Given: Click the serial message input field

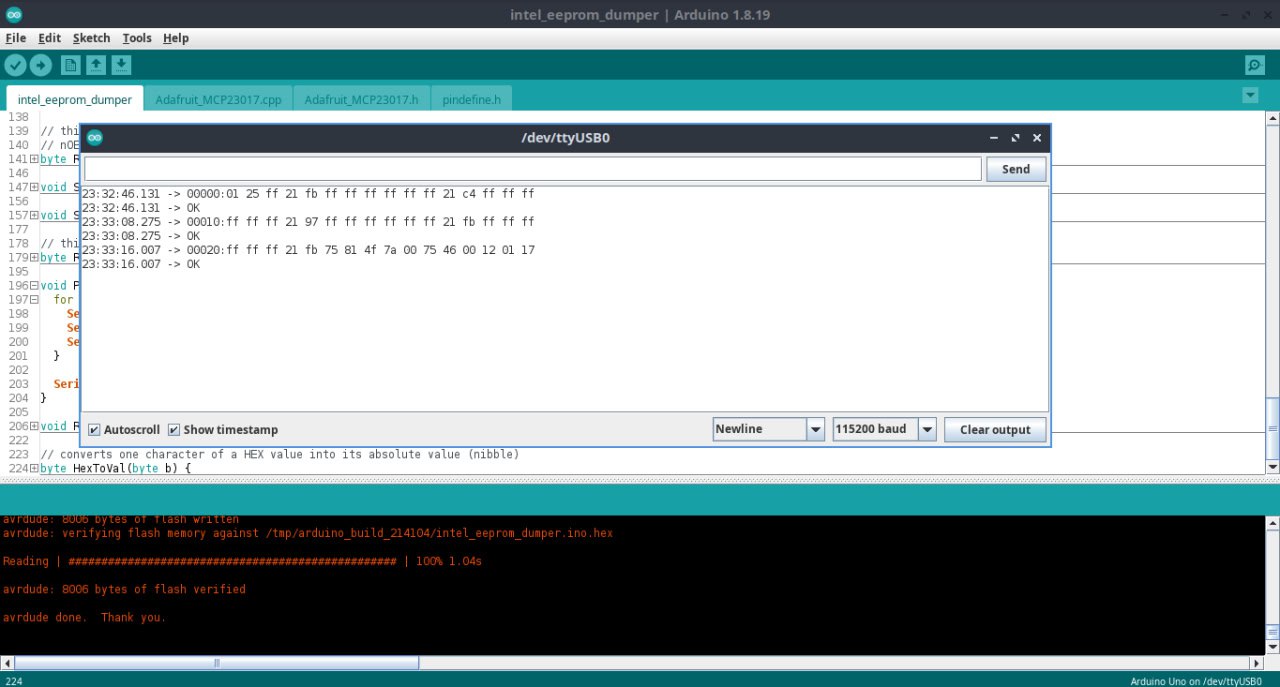Looking at the screenshot, I should (x=532, y=169).
